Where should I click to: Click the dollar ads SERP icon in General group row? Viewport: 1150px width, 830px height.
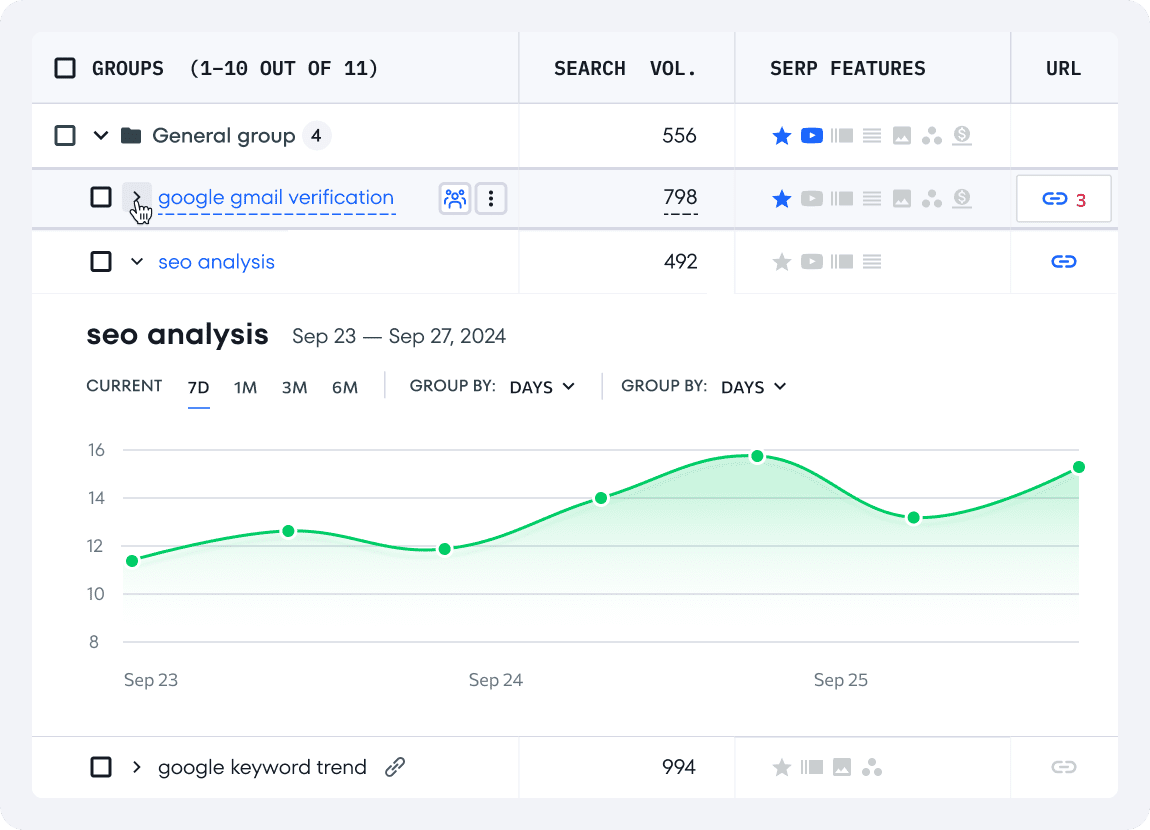click(x=962, y=136)
